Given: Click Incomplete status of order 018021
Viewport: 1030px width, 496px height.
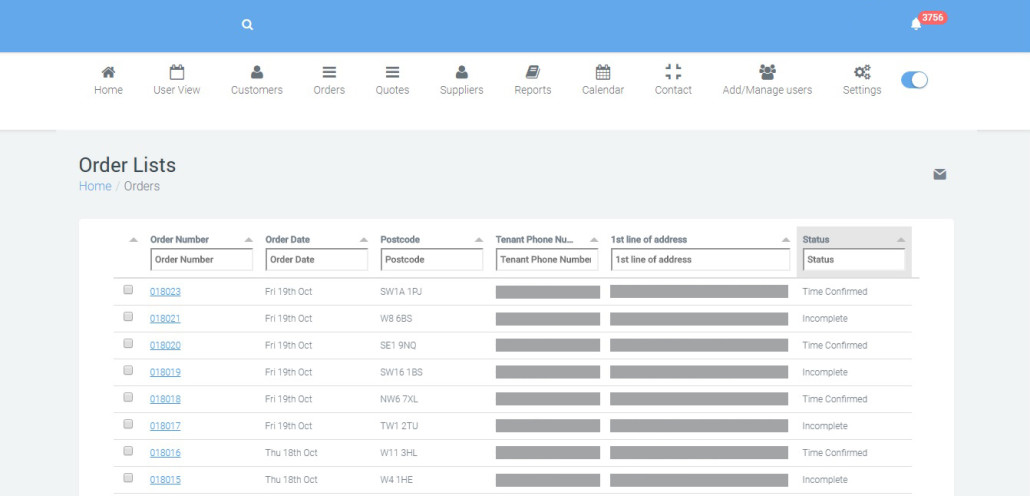Looking at the screenshot, I should pyautogui.click(x=825, y=319).
